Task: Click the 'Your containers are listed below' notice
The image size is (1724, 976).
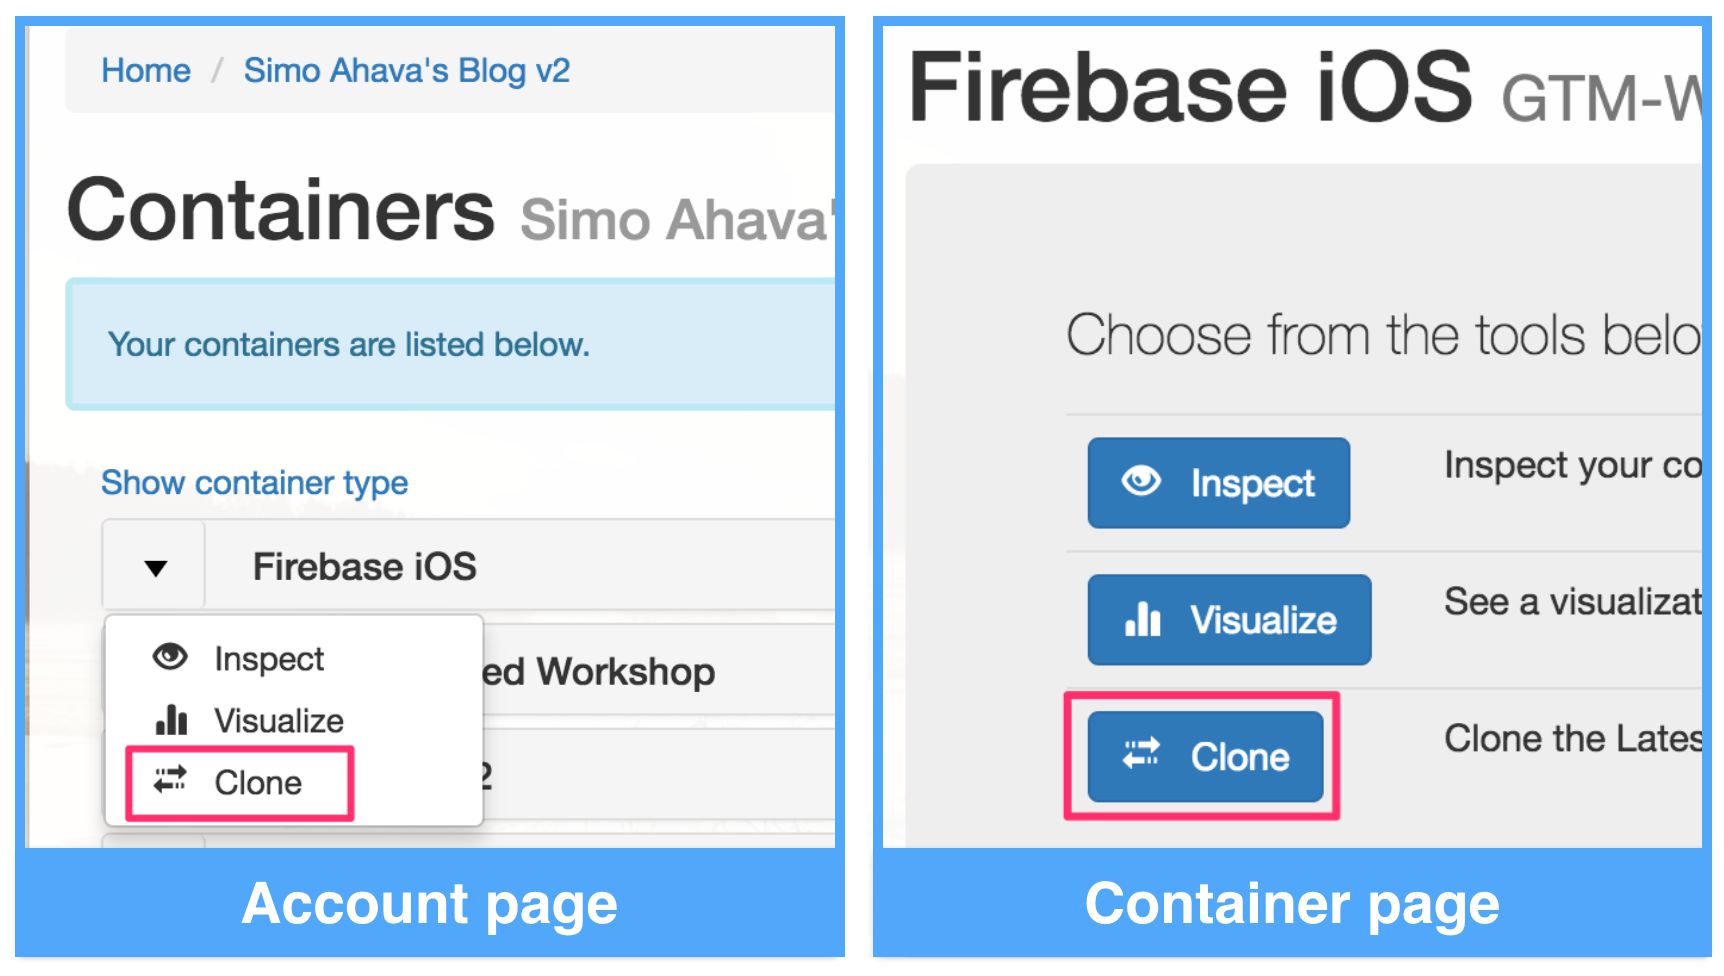Action: [x=451, y=345]
